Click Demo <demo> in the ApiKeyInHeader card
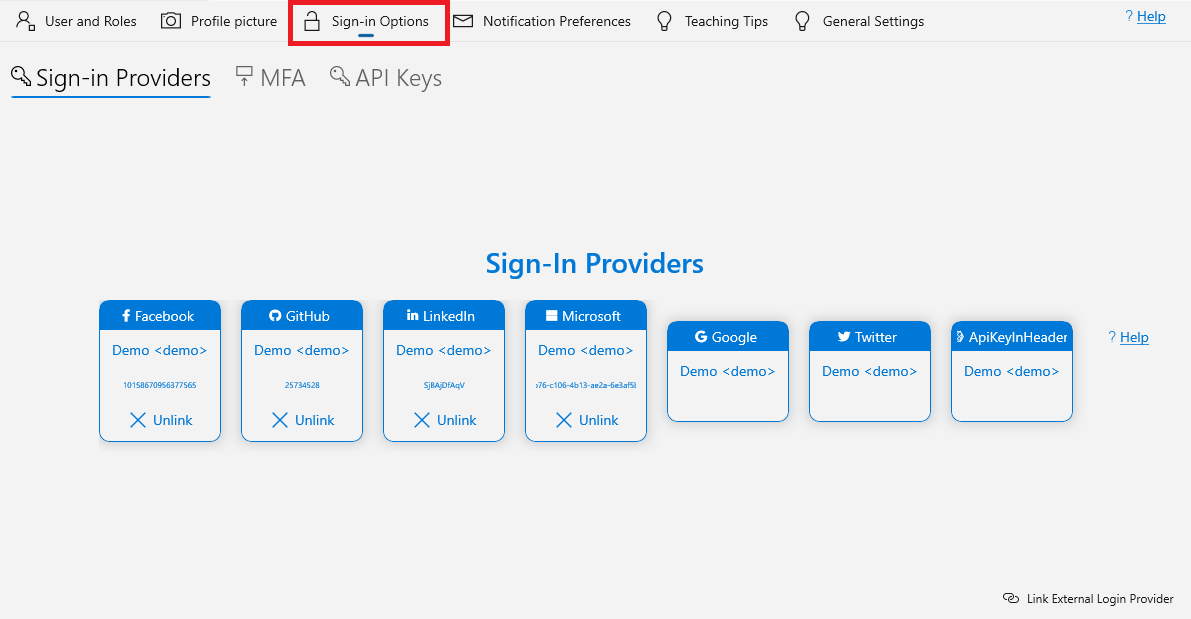The image size is (1191, 619). (x=1012, y=371)
